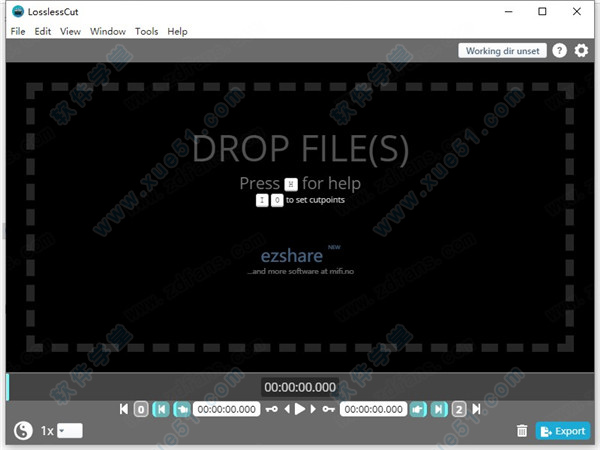
Task: Minimize the LosslessCut window
Action: click(x=509, y=11)
